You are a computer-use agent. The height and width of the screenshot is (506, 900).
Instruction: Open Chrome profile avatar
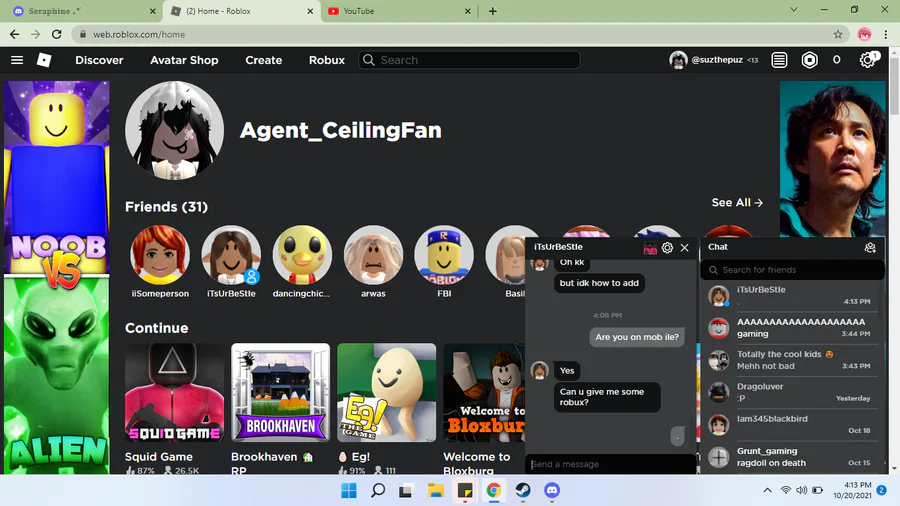pyautogui.click(x=864, y=34)
